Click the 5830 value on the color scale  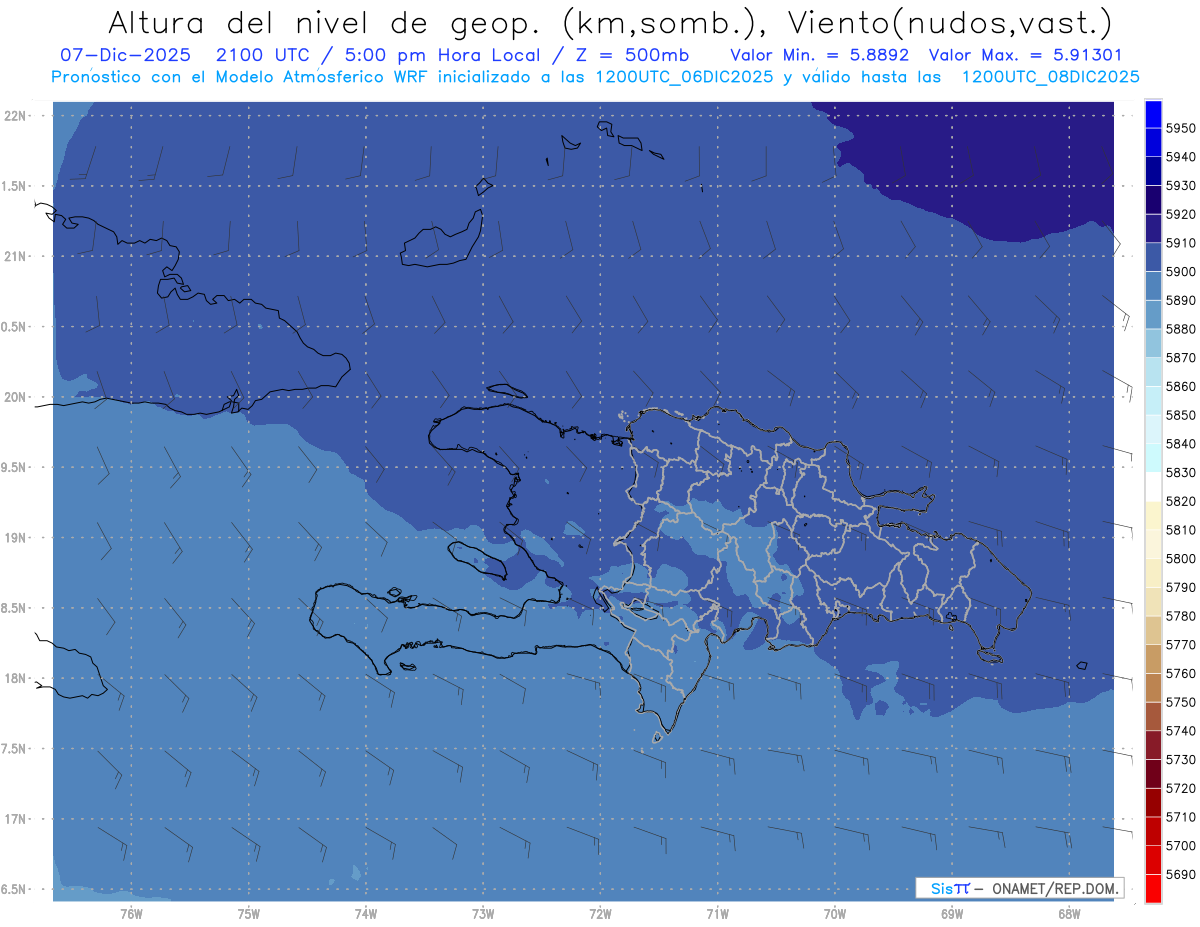[1181, 473]
